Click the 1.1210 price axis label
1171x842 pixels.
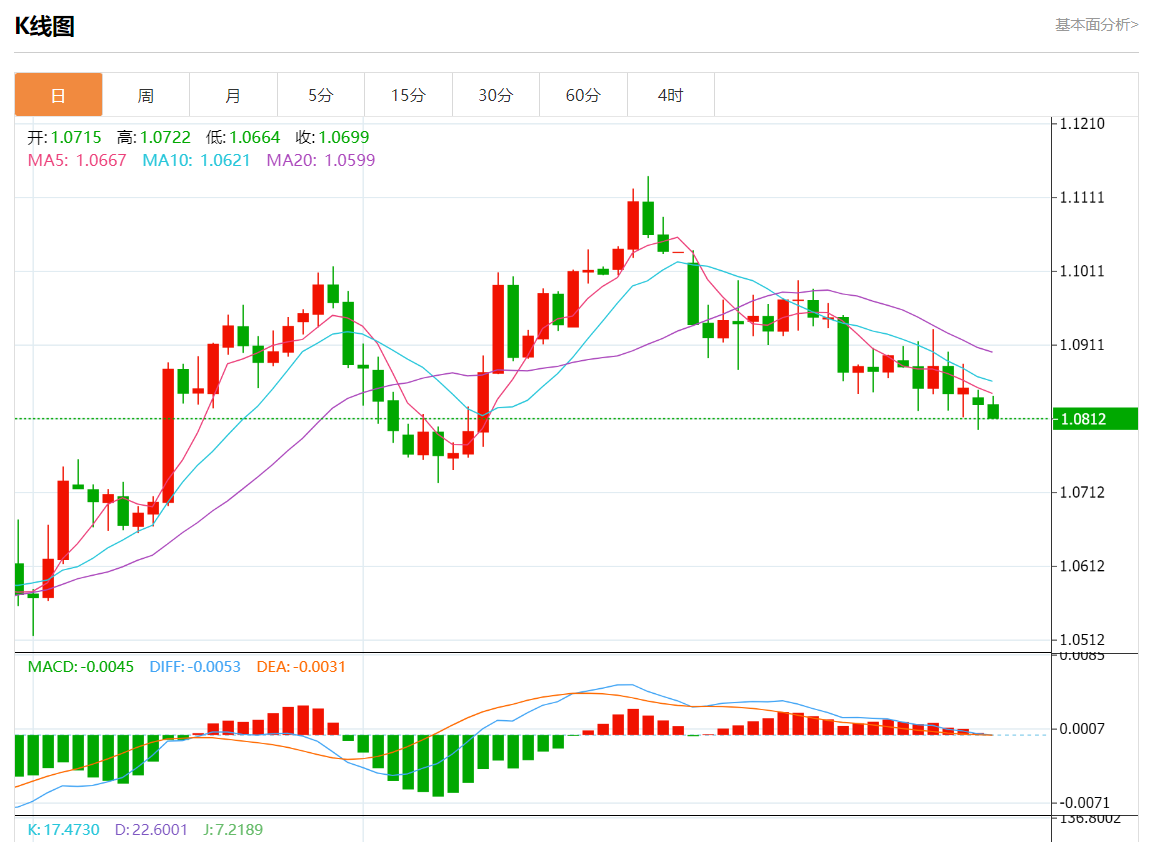(x=1082, y=124)
